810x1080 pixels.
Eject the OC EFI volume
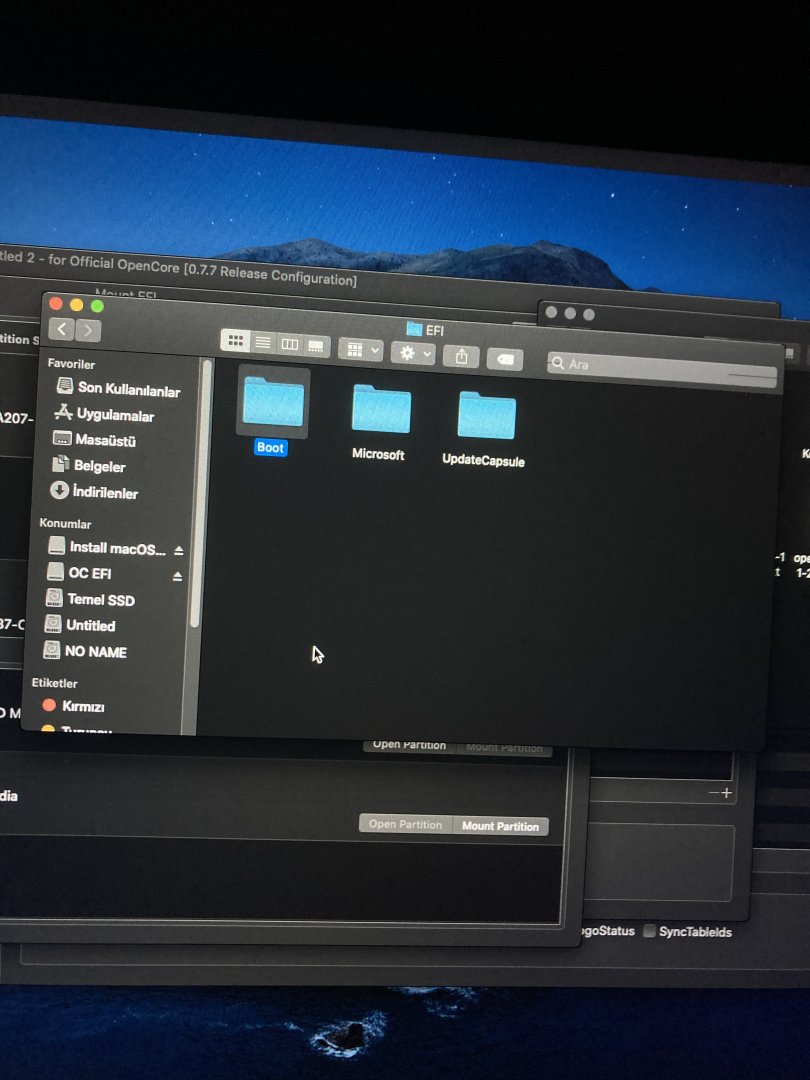(x=178, y=576)
